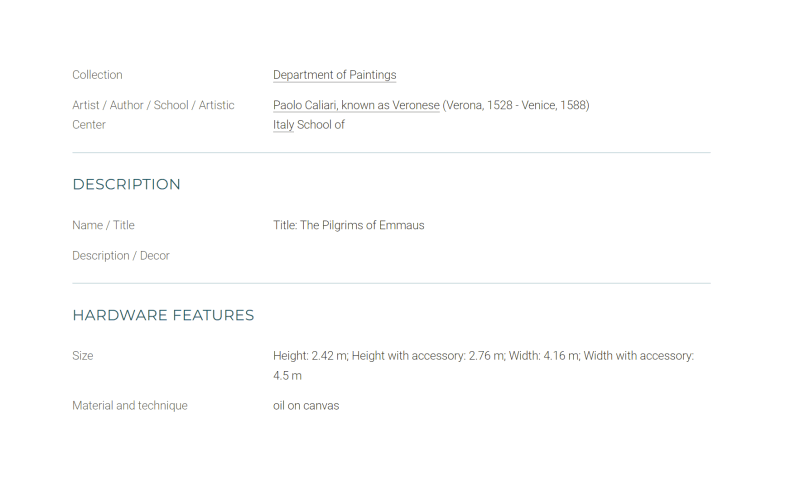Click the Material and technique label
800x477 pixels.
pyautogui.click(x=130, y=406)
